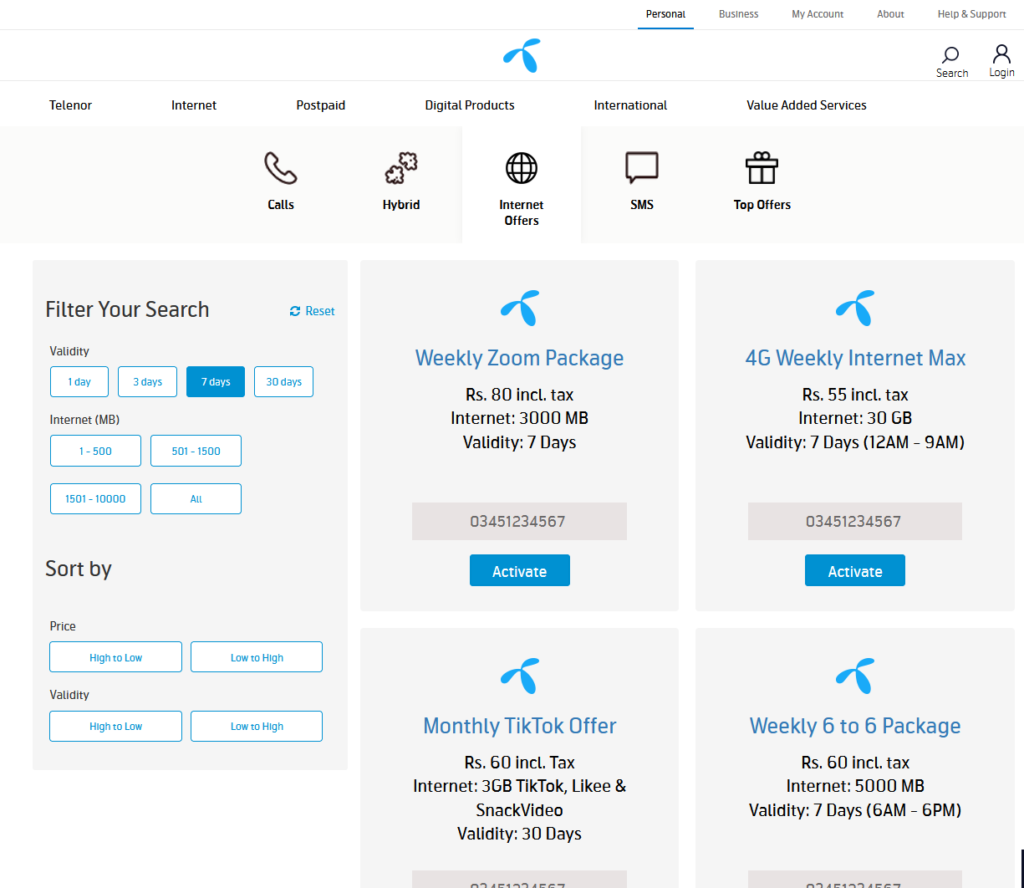Click 'Validity: 7 Days (6AM – 6PM)' text
The height and width of the screenshot is (888, 1024).
(x=855, y=810)
